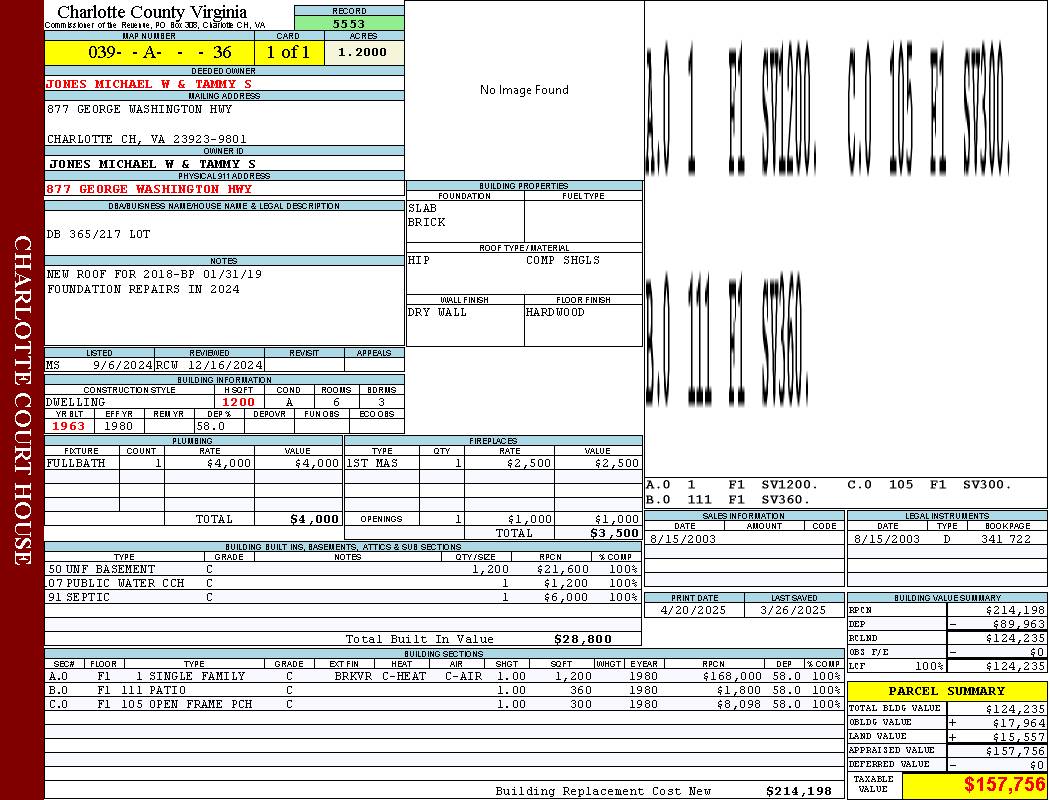Select mailing address 877 GEORGE WASHINGTON HWY

click(139, 109)
